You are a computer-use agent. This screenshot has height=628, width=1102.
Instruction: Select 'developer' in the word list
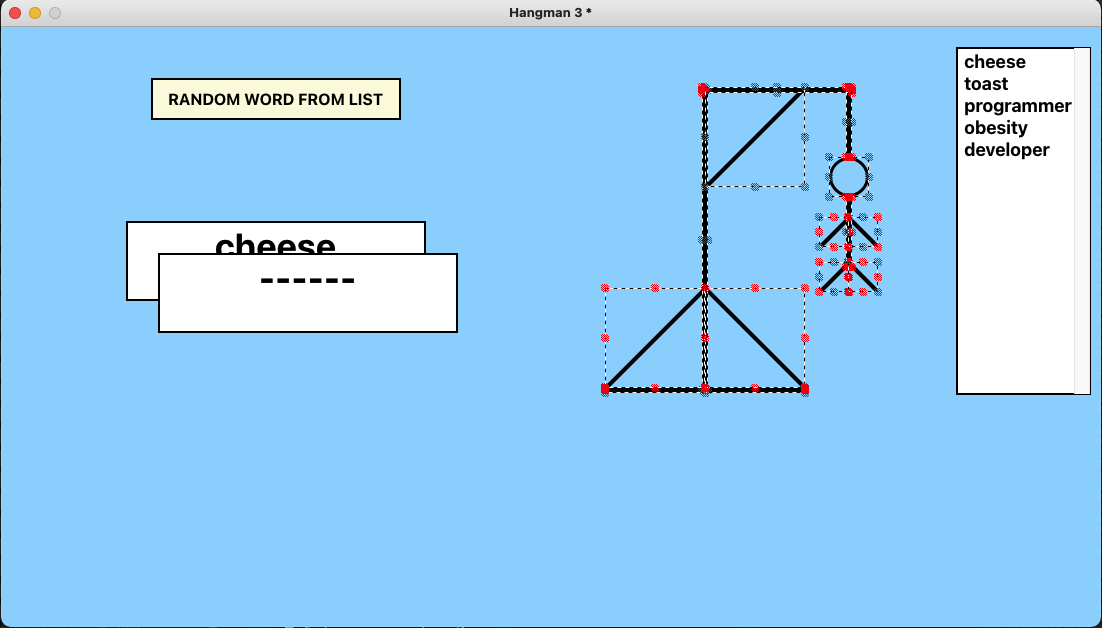tap(1006, 150)
